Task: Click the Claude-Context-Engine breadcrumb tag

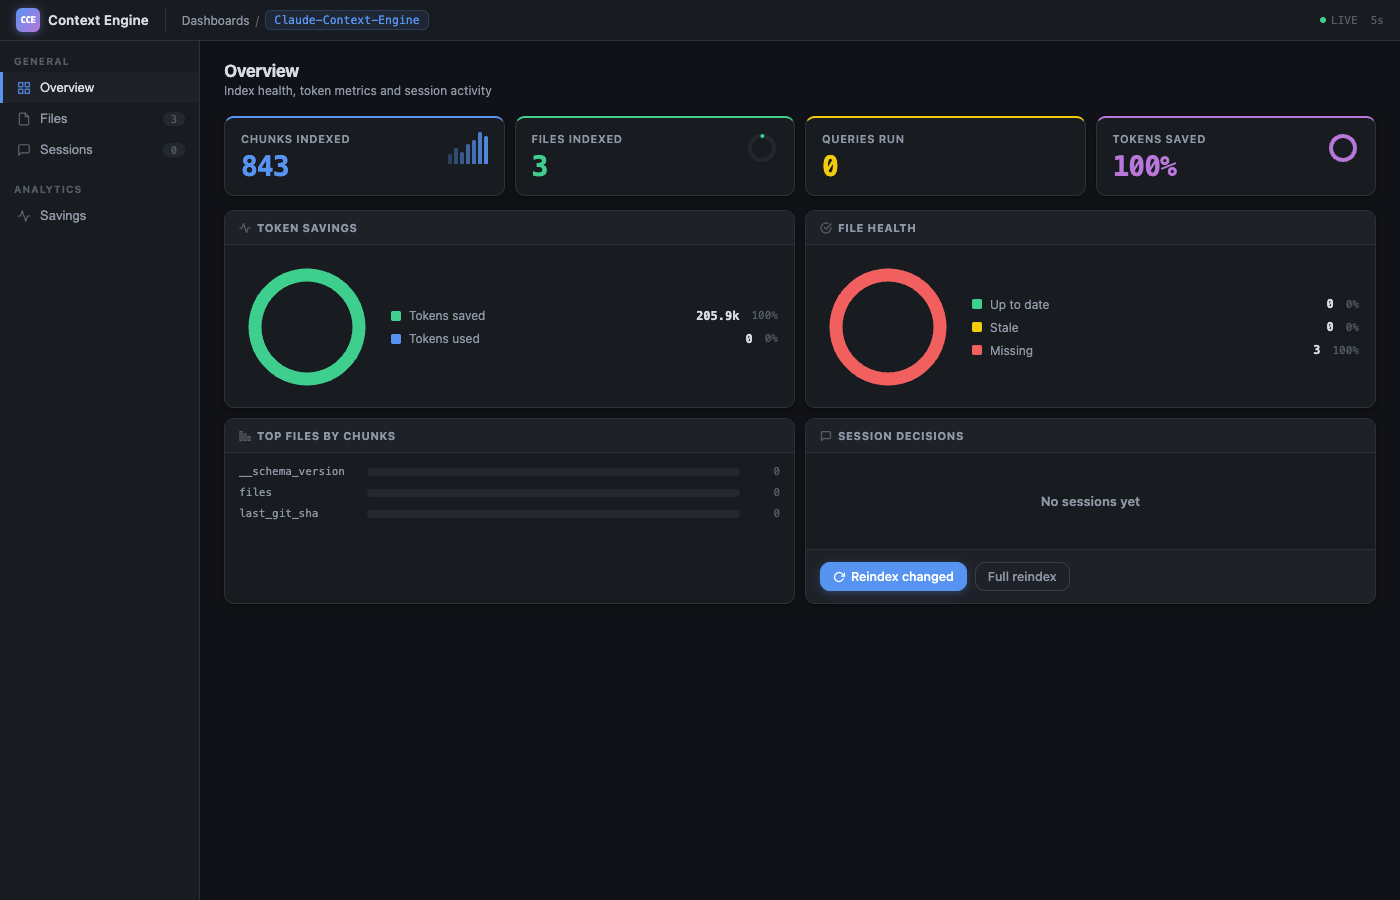Action: pyautogui.click(x=347, y=20)
